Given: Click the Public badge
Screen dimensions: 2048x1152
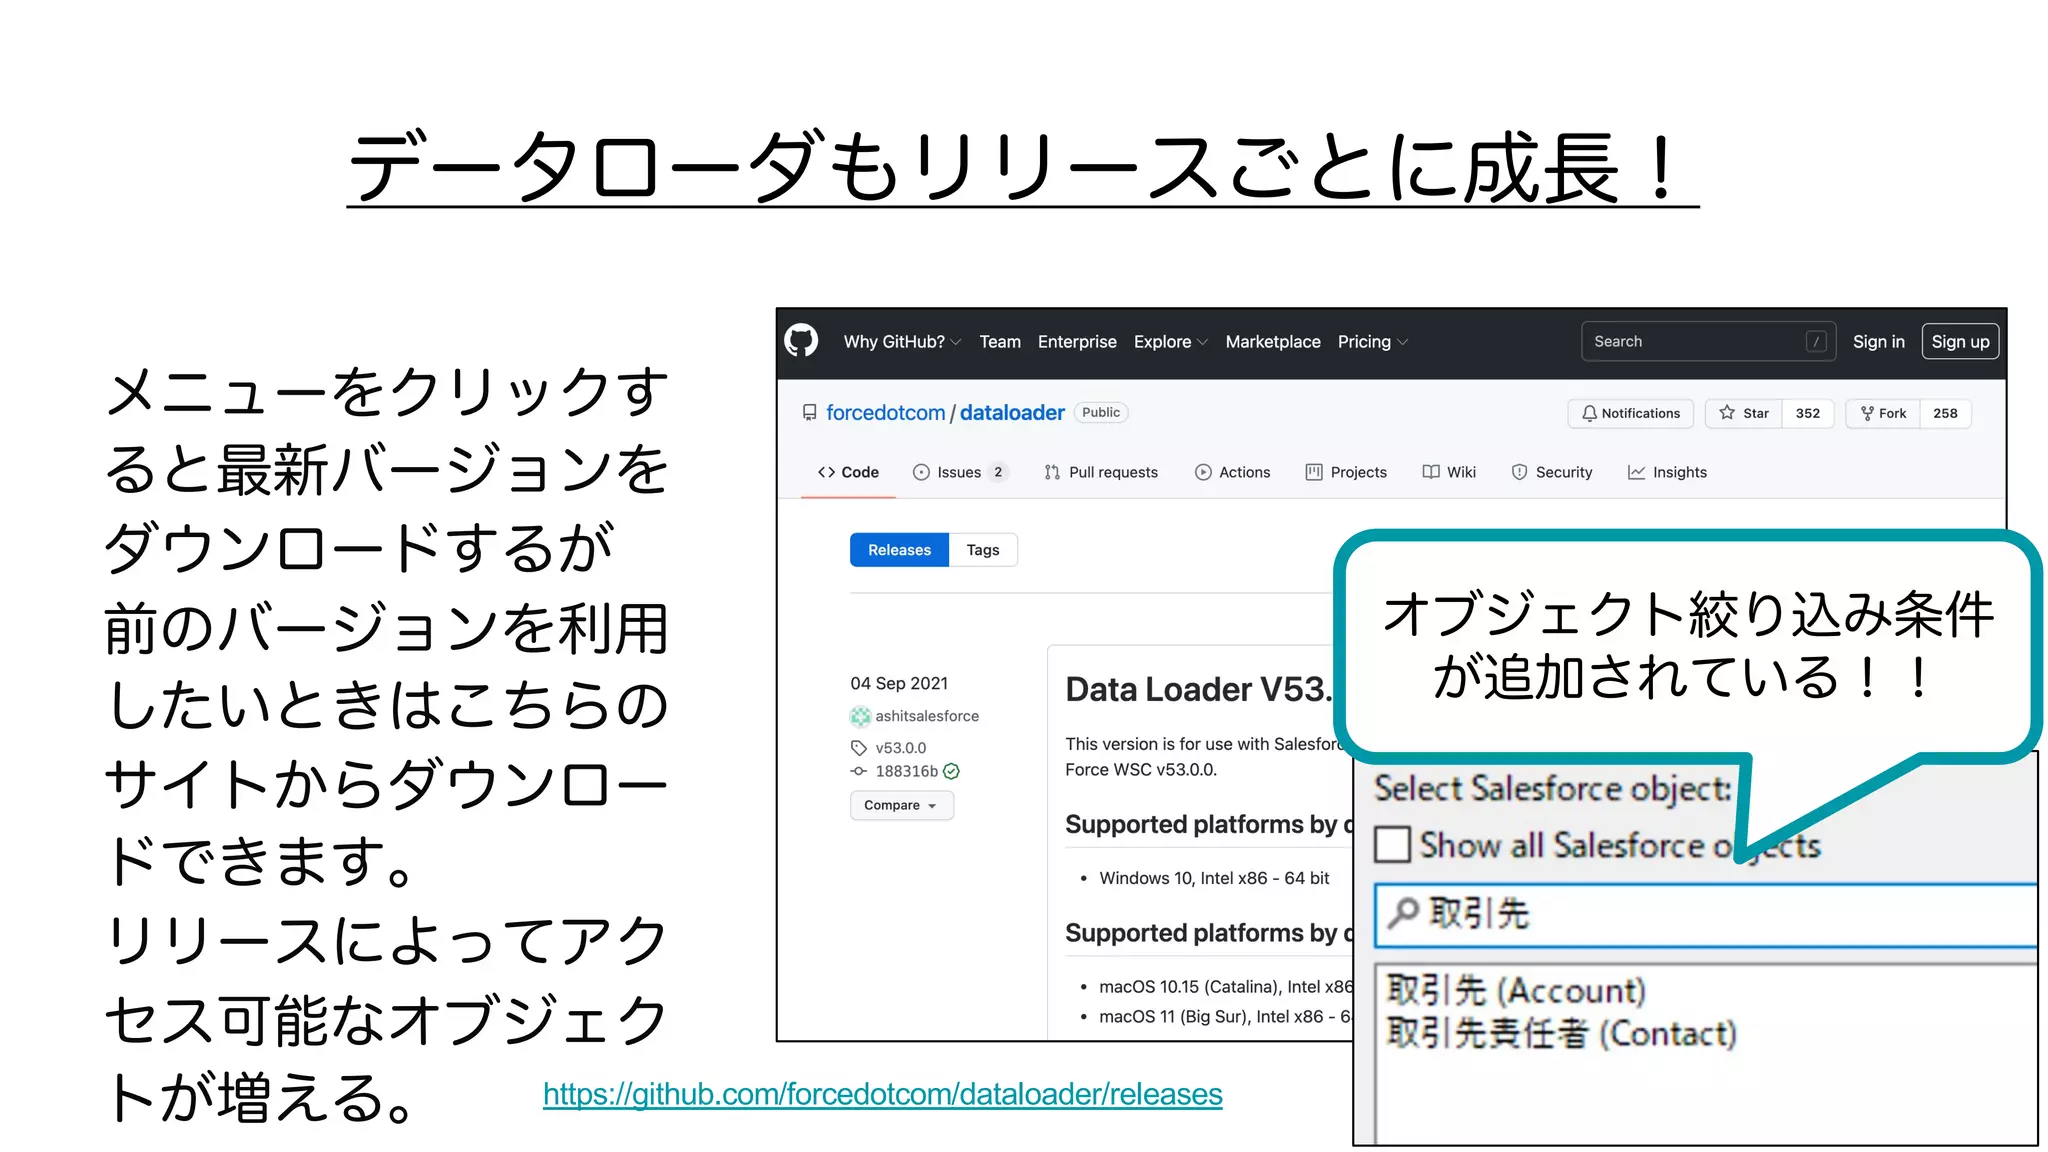Looking at the screenshot, I should click(x=1101, y=413).
